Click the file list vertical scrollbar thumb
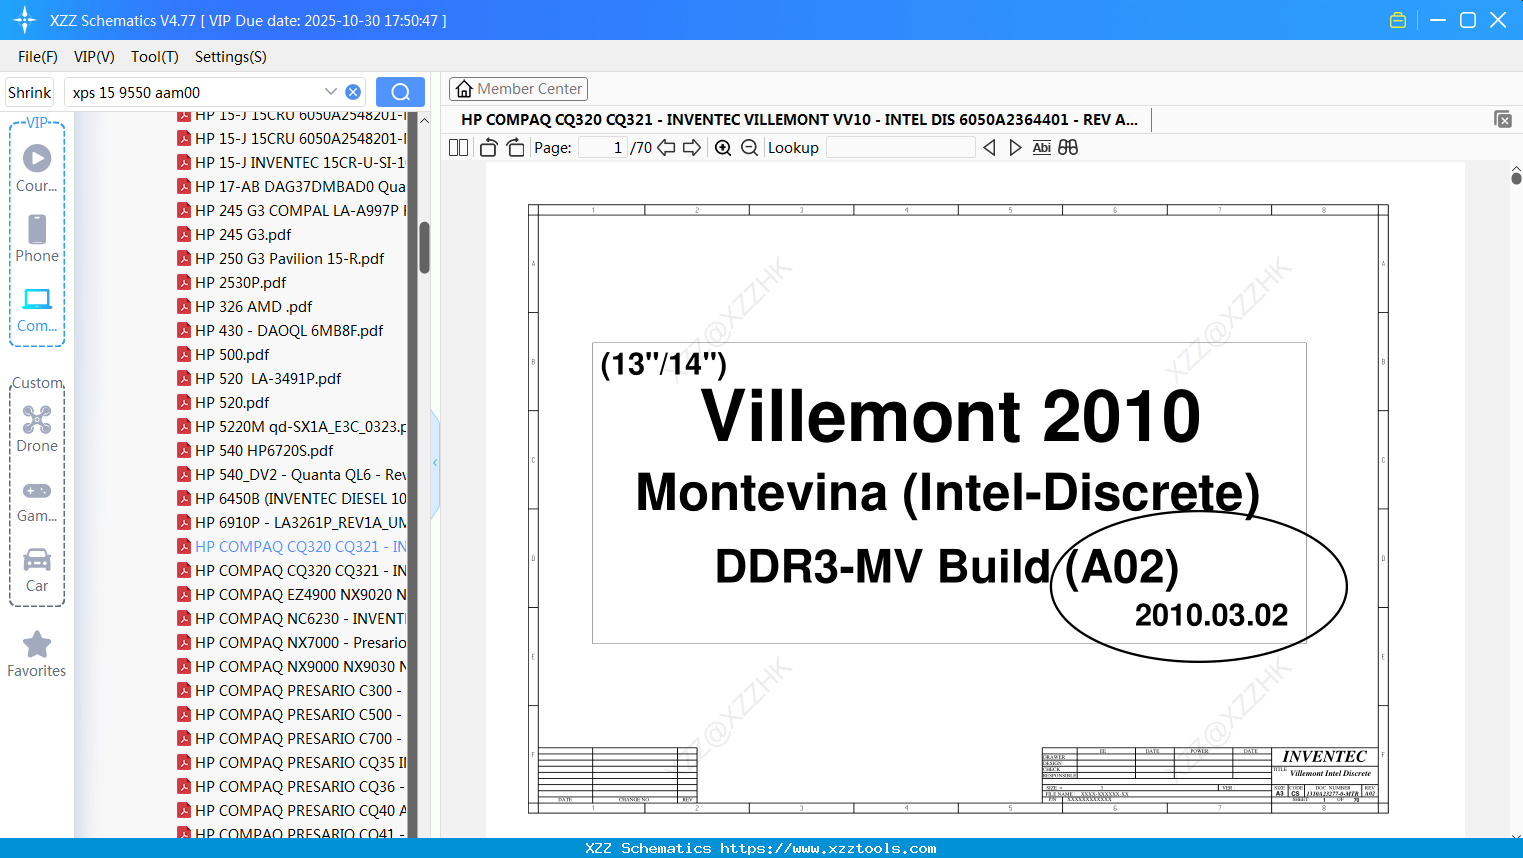Viewport: 1523px width, 858px height. click(x=425, y=247)
